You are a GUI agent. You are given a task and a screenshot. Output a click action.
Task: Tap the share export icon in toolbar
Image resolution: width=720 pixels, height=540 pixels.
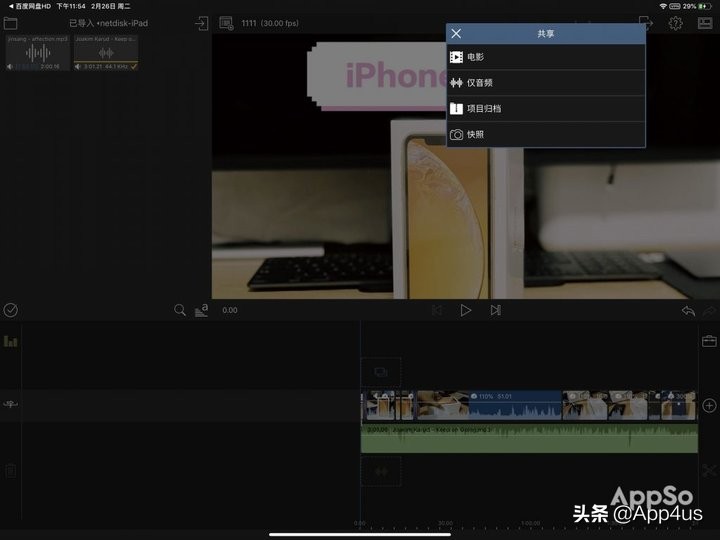pos(646,23)
